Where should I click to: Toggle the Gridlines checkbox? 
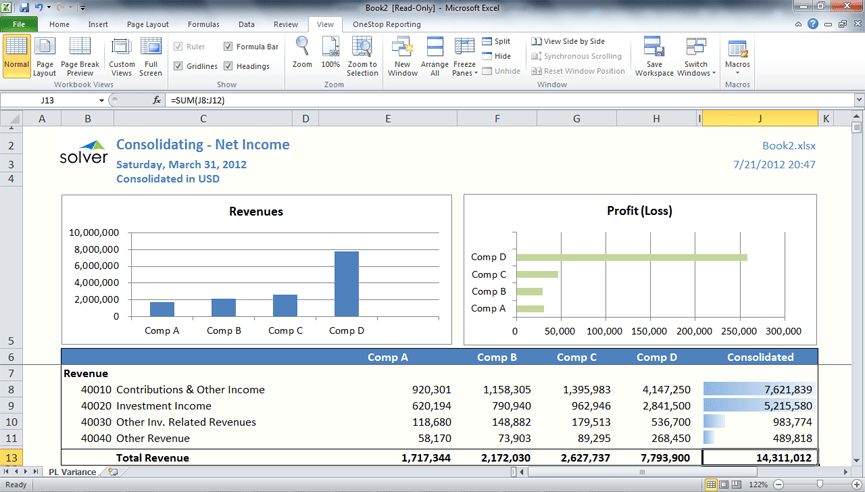pyautogui.click(x=178, y=66)
